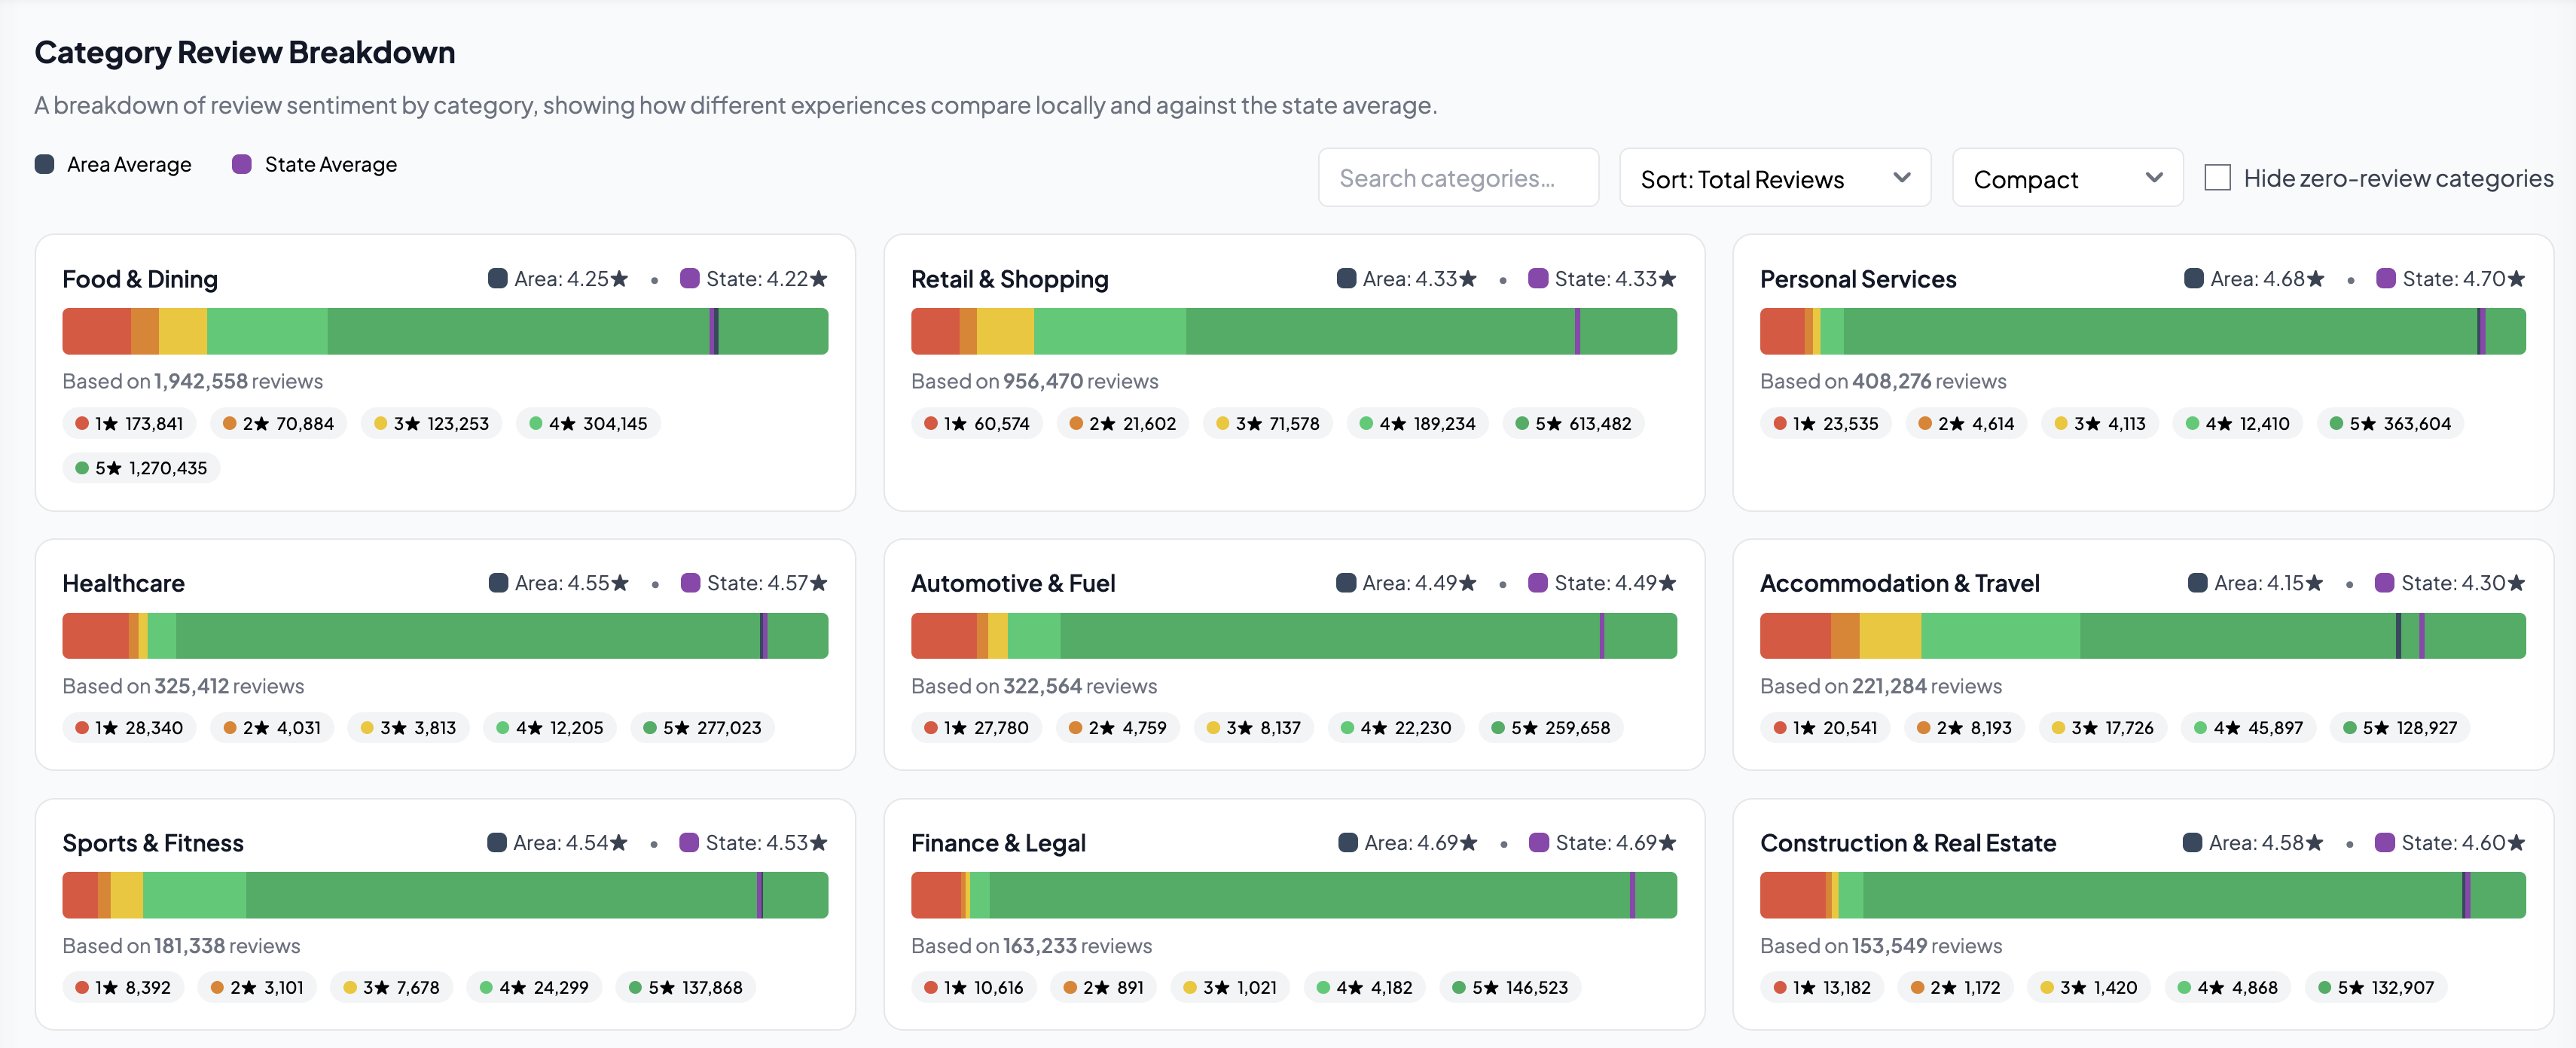This screenshot has width=2576, height=1048.
Task: Click Retail & Shopping area dark square icon
Action: pyautogui.click(x=1345, y=279)
